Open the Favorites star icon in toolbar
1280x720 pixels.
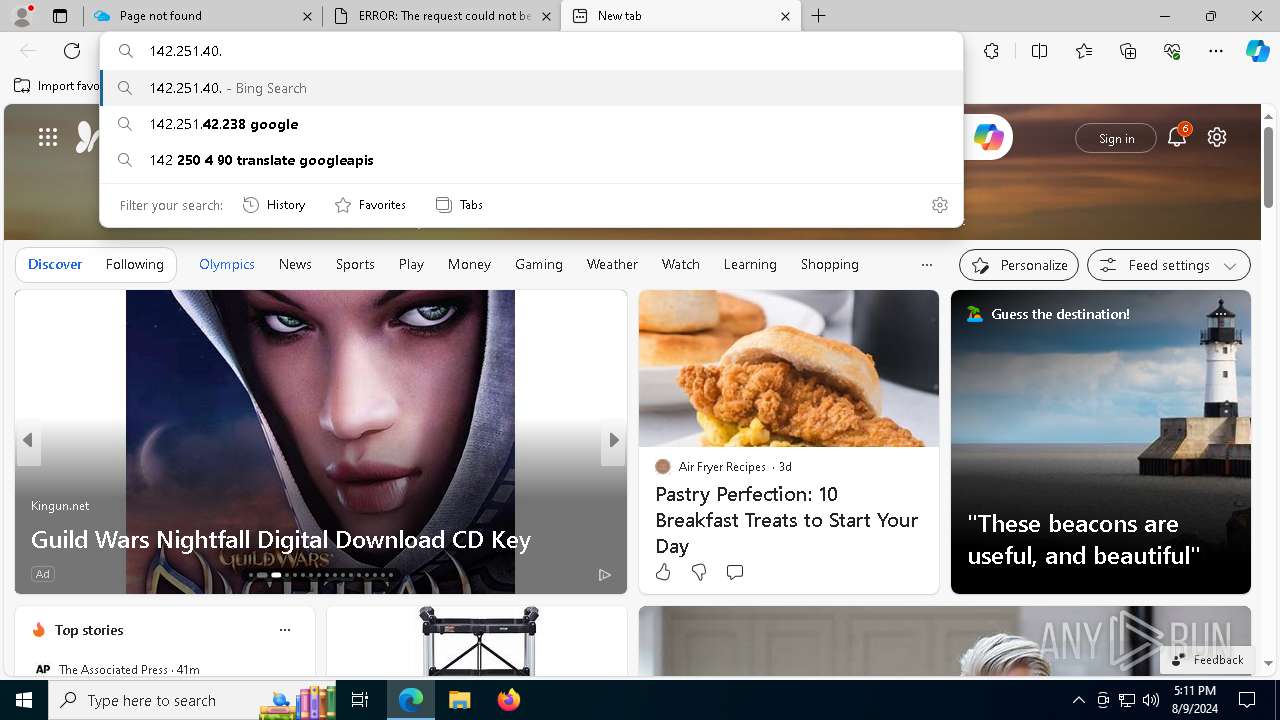click(x=1084, y=51)
